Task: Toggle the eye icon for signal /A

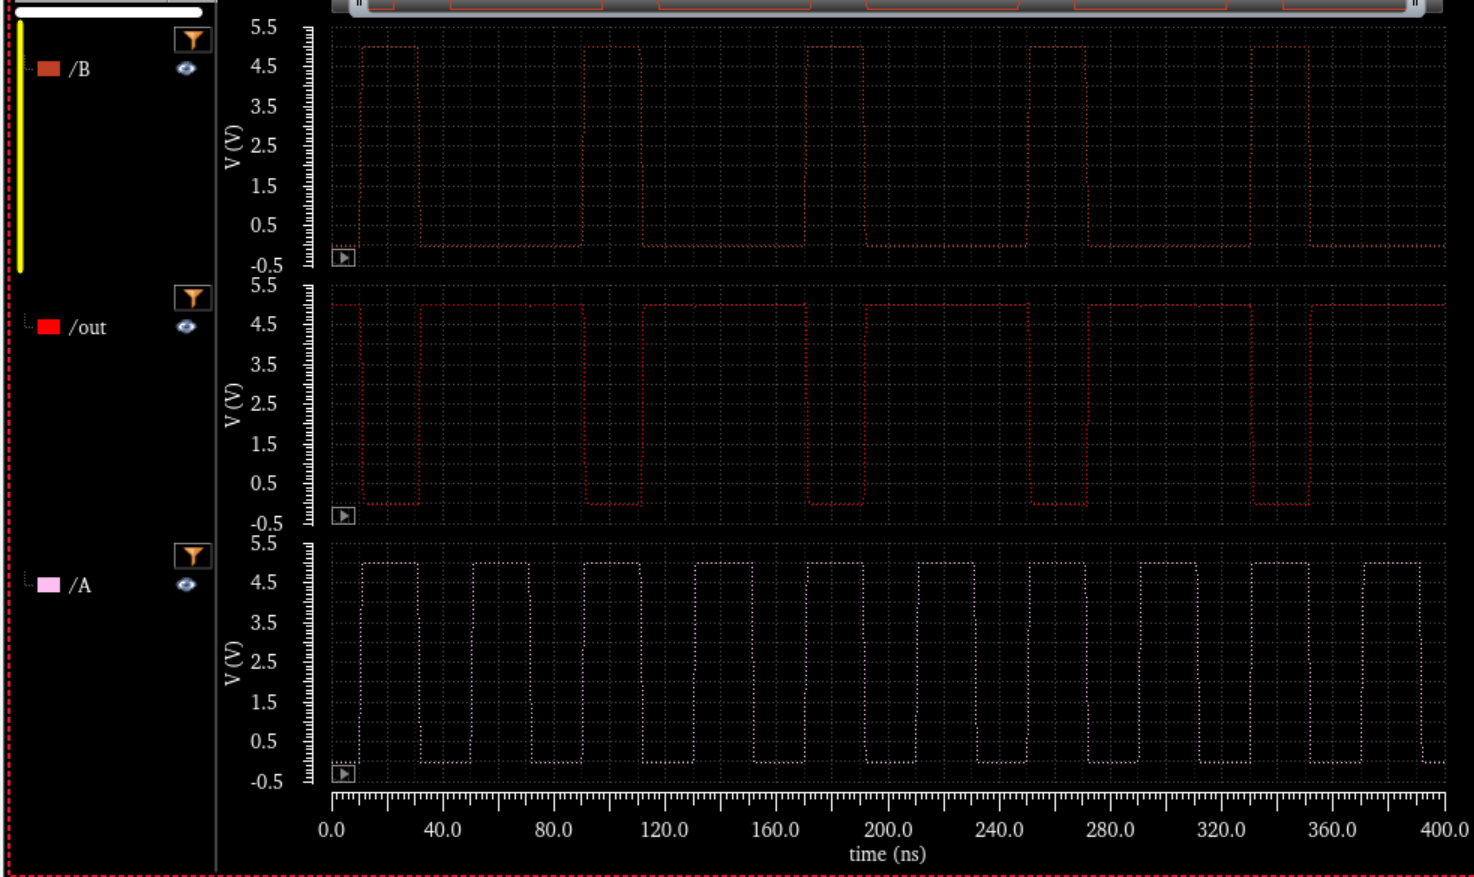Action: pos(186,585)
